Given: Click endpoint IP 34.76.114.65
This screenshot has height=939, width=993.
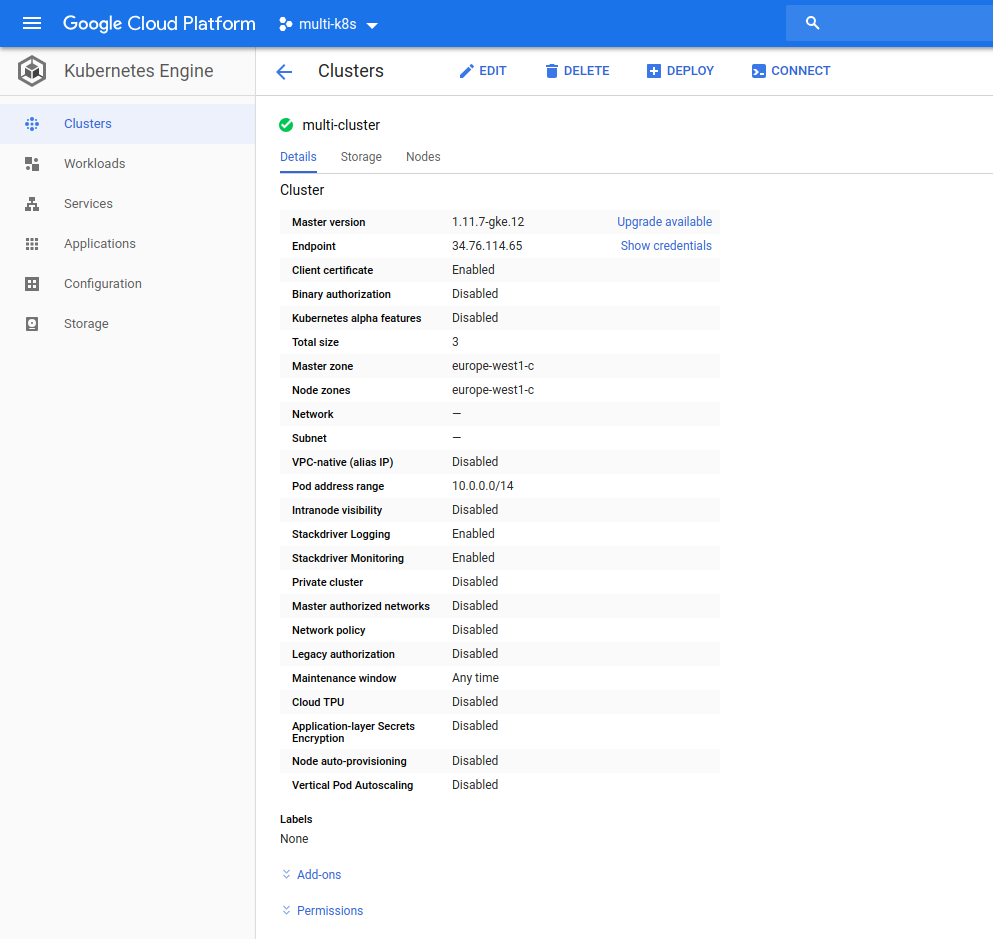Looking at the screenshot, I should (487, 246).
